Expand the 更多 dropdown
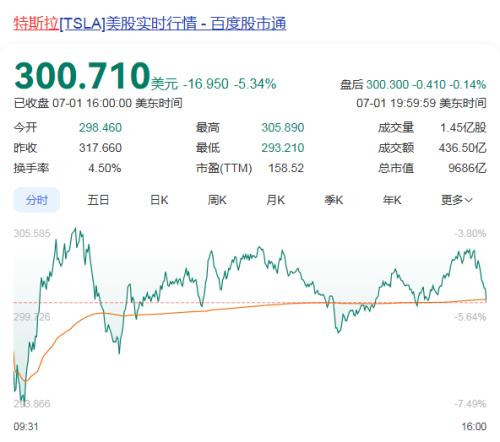Screen dimensions: 500x442 click(456, 200)
